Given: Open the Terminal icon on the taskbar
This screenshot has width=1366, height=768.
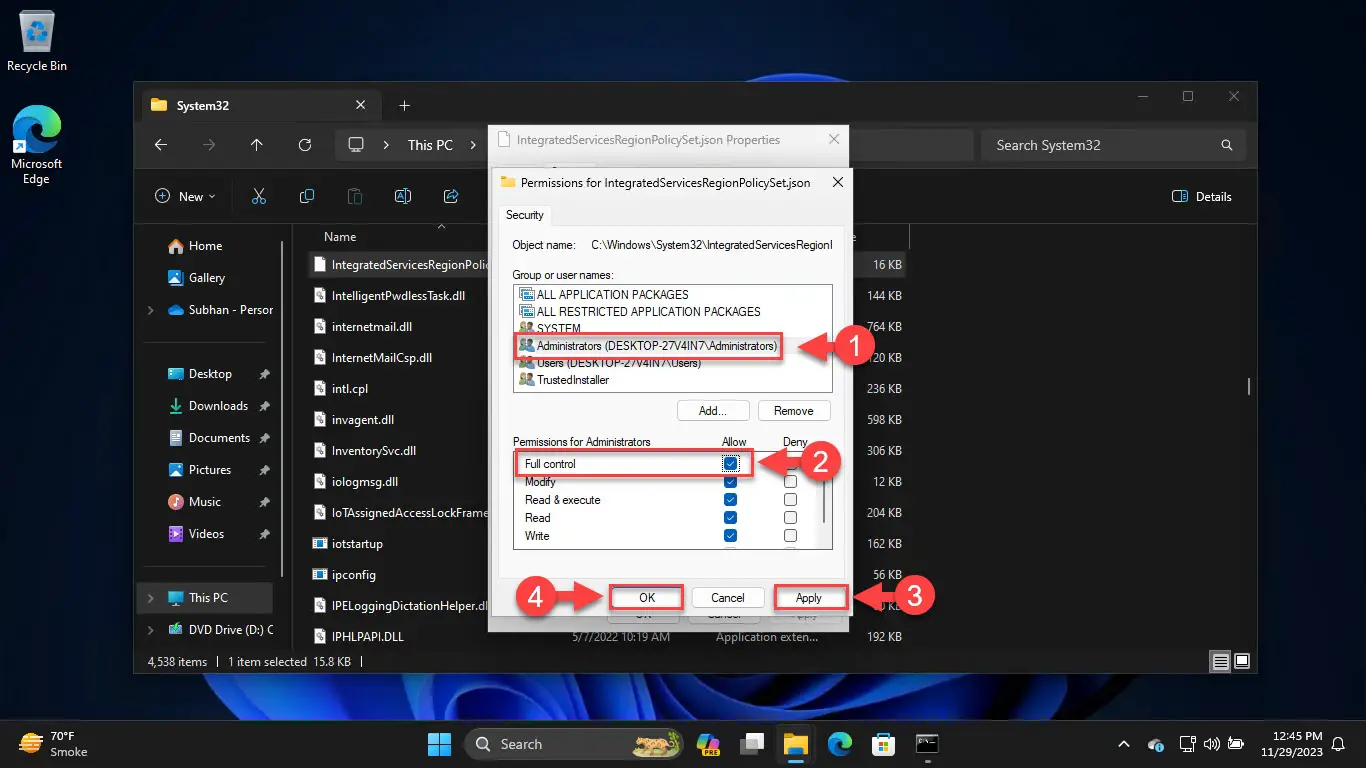Looking at the screenshot, I should click(x=927, y=744).
